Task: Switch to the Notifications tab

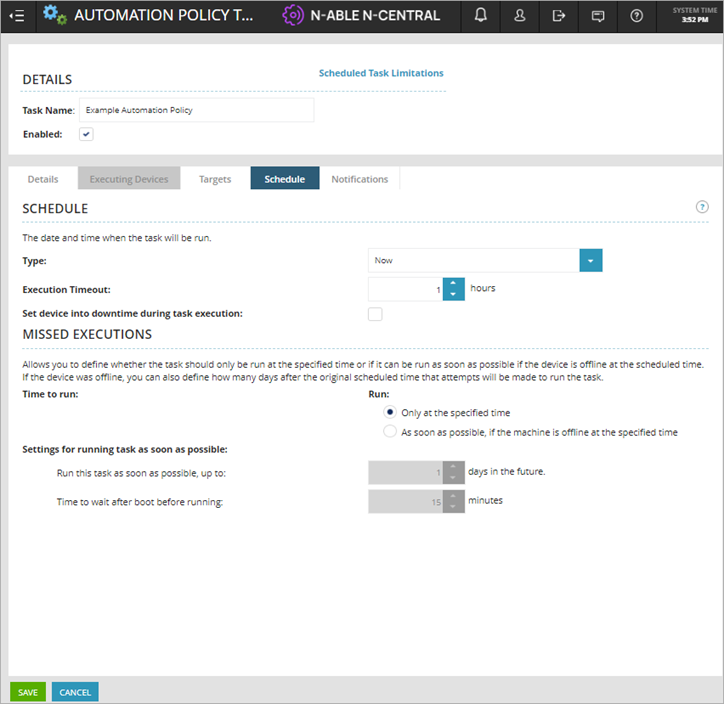Action: point(359,179)
